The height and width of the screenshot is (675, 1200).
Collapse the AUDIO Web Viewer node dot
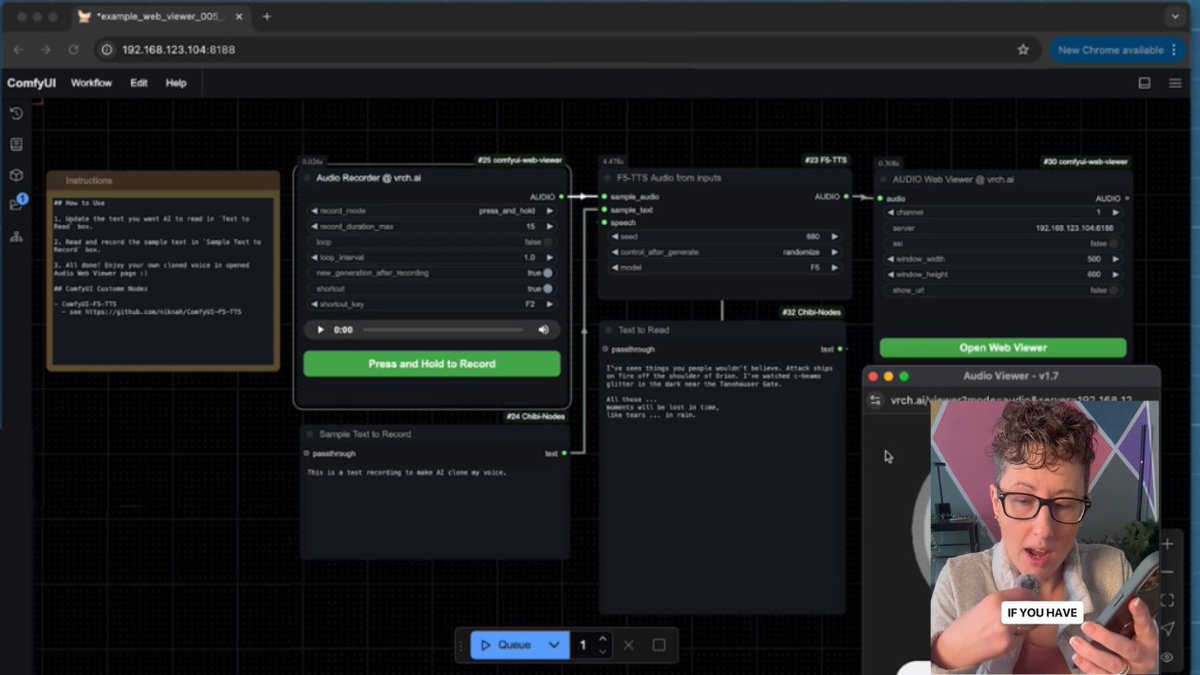coord(884,179)
